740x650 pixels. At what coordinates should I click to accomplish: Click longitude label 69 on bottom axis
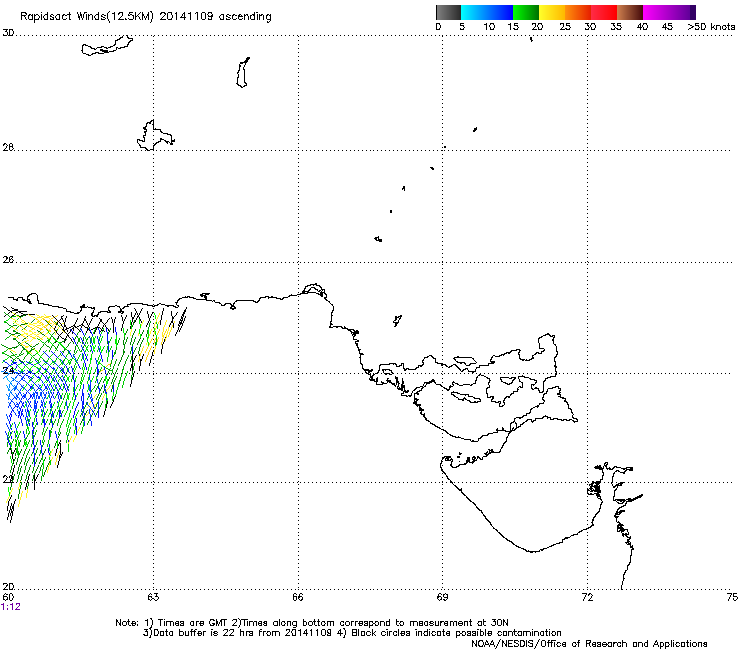click(442, 597)
